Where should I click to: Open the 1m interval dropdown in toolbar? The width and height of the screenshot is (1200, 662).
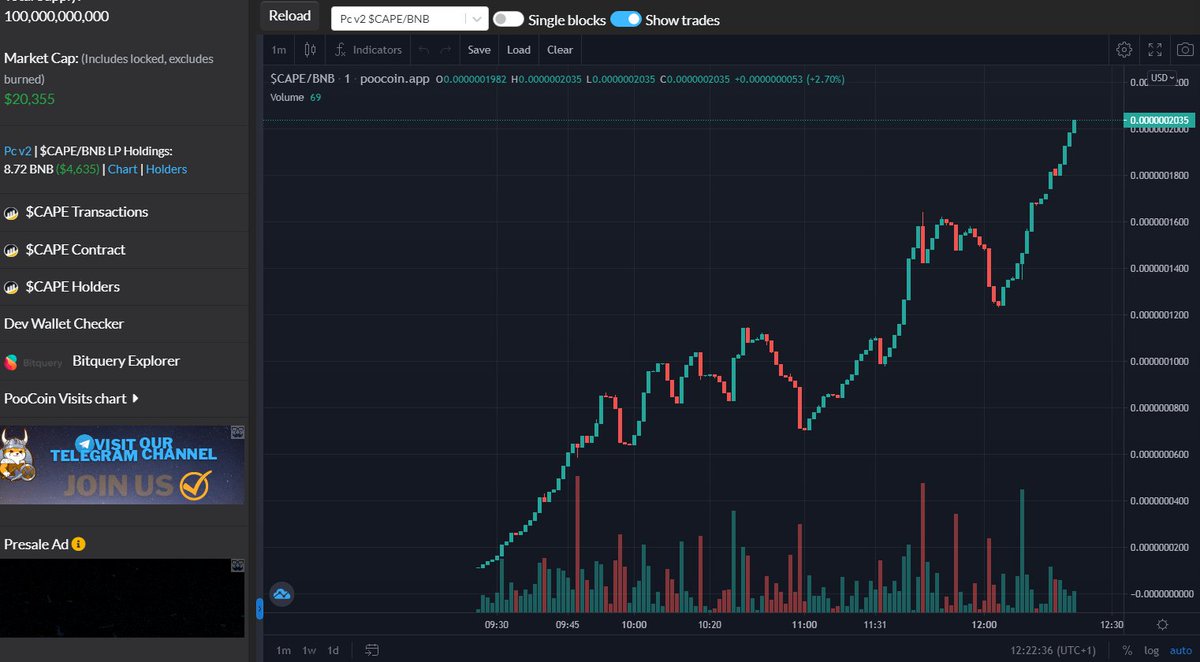279,49
